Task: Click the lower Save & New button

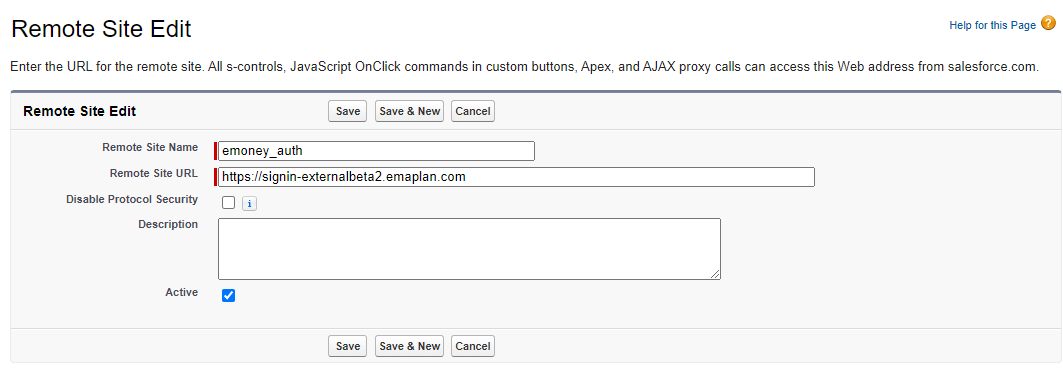Action: click(409, 346)
